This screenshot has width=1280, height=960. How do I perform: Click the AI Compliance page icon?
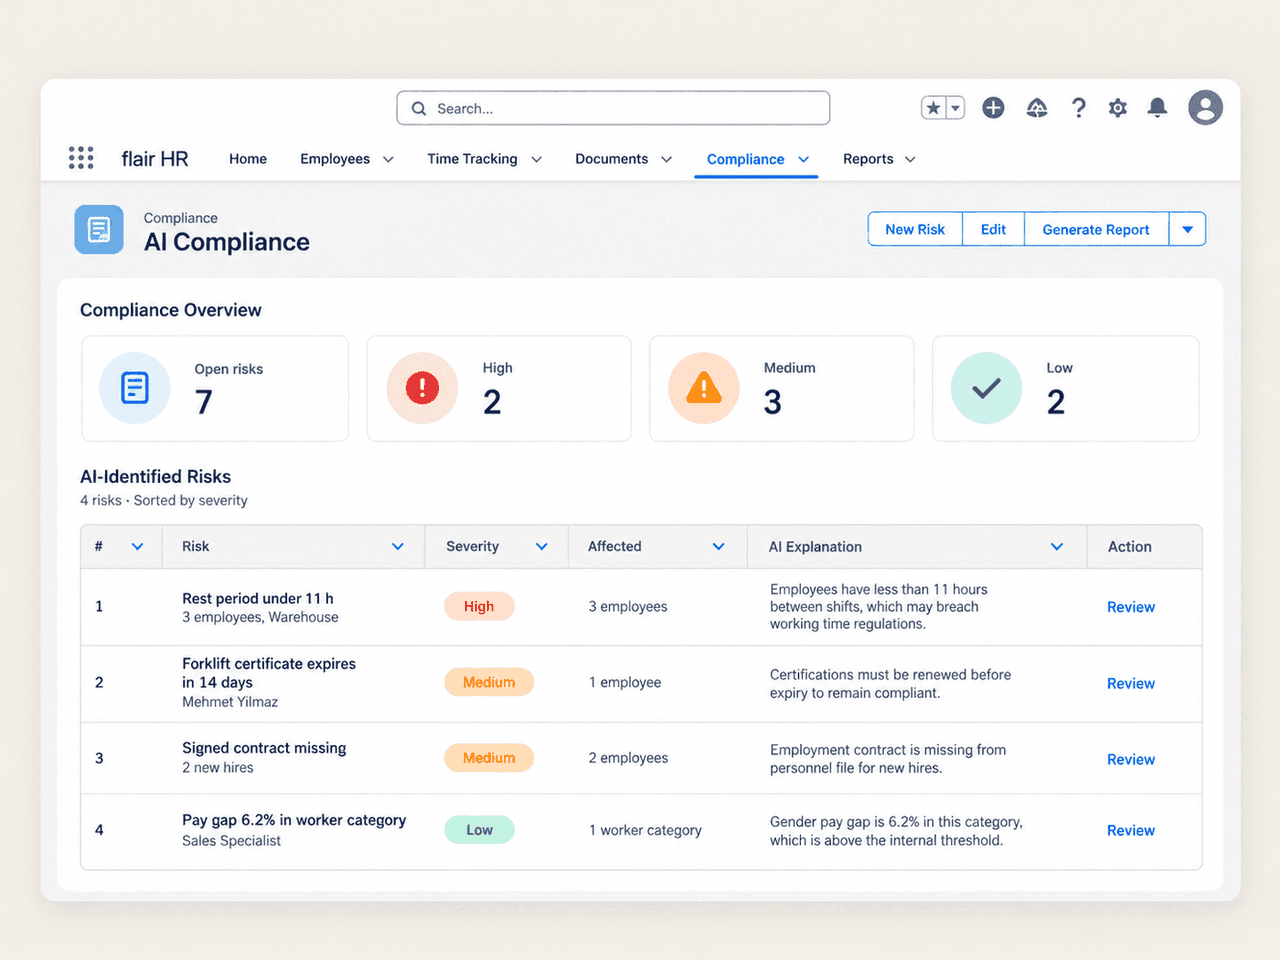[99, 230]
